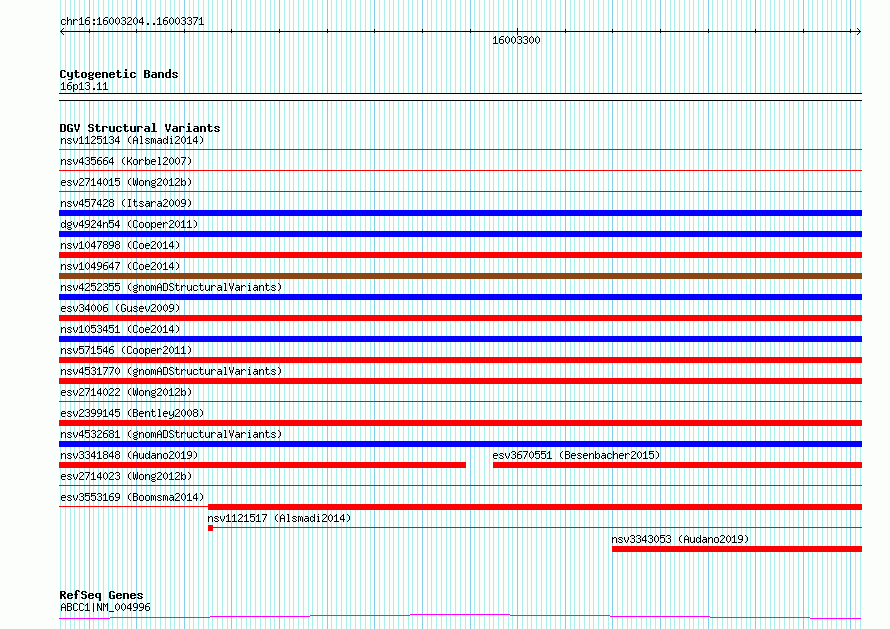Viewport: 890px width, 629px height.
Task: Click the chr16:16003204..16003371 region label
Action: point(132,22)
